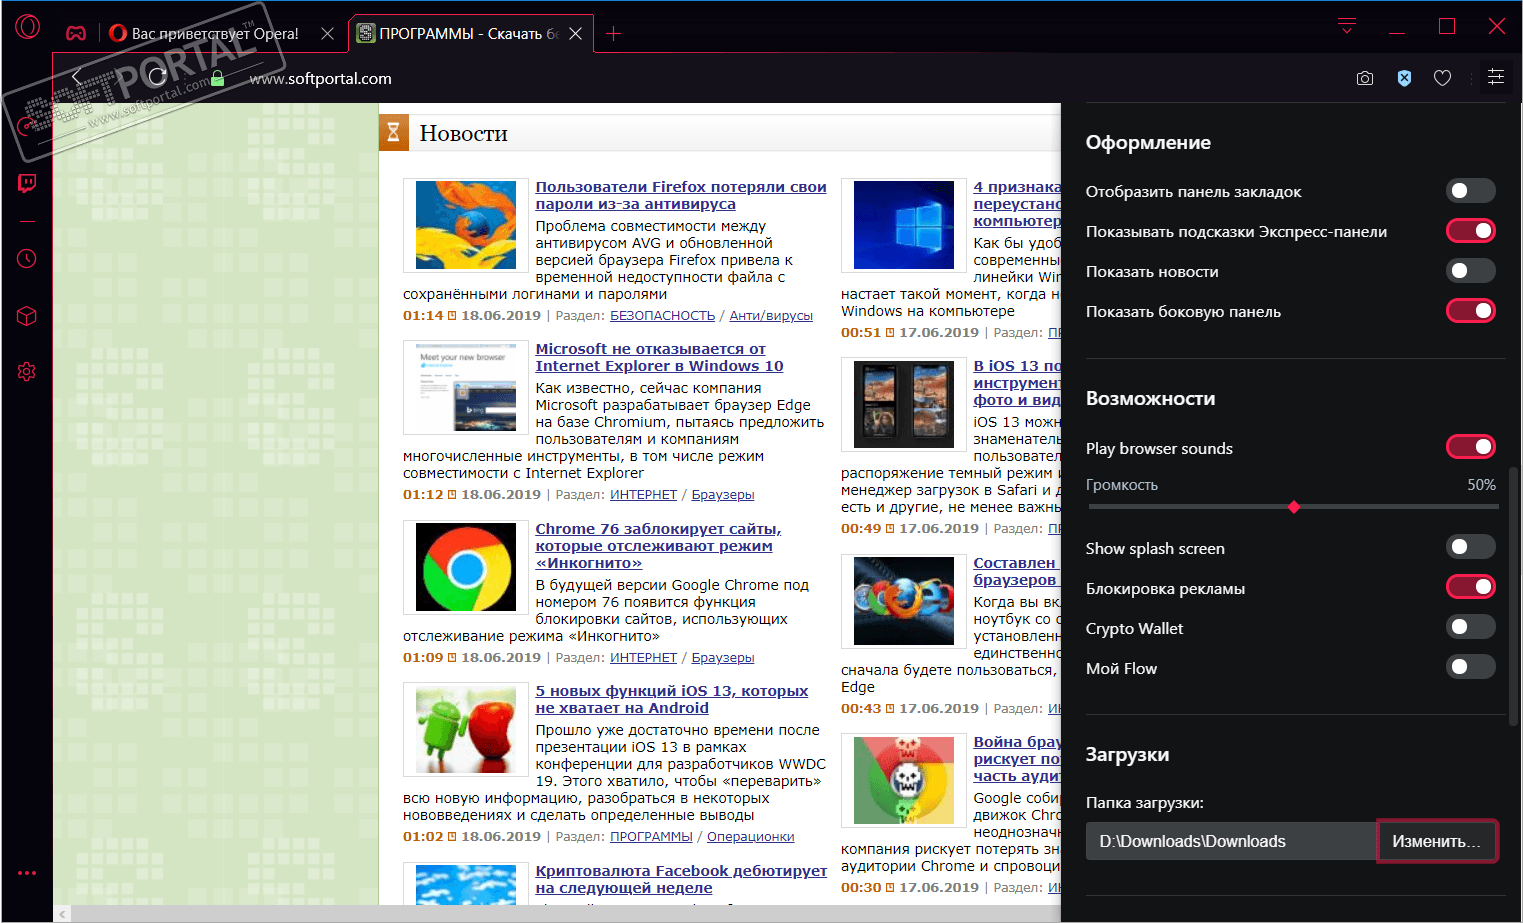Open the Opera main menu logo
The height and width of the screenshot is (923, 1523).
click(27, 27)
